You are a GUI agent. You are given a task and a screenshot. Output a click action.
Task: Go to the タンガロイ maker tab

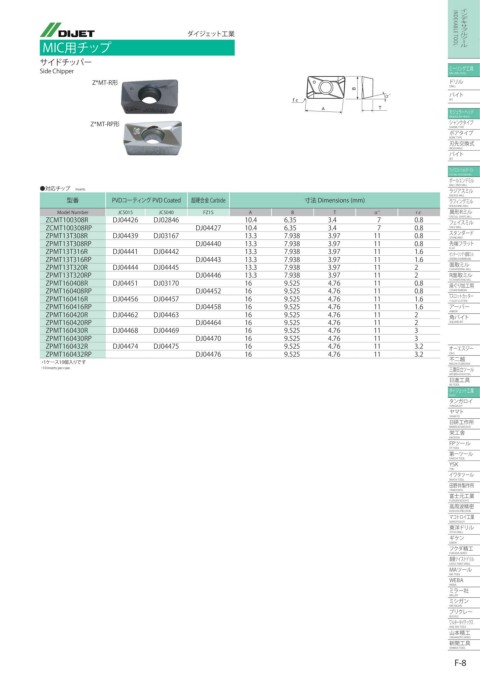coord(464,402)
